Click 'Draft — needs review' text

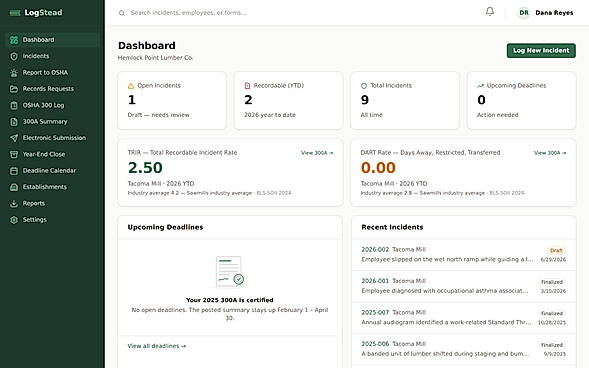(159, 115)
